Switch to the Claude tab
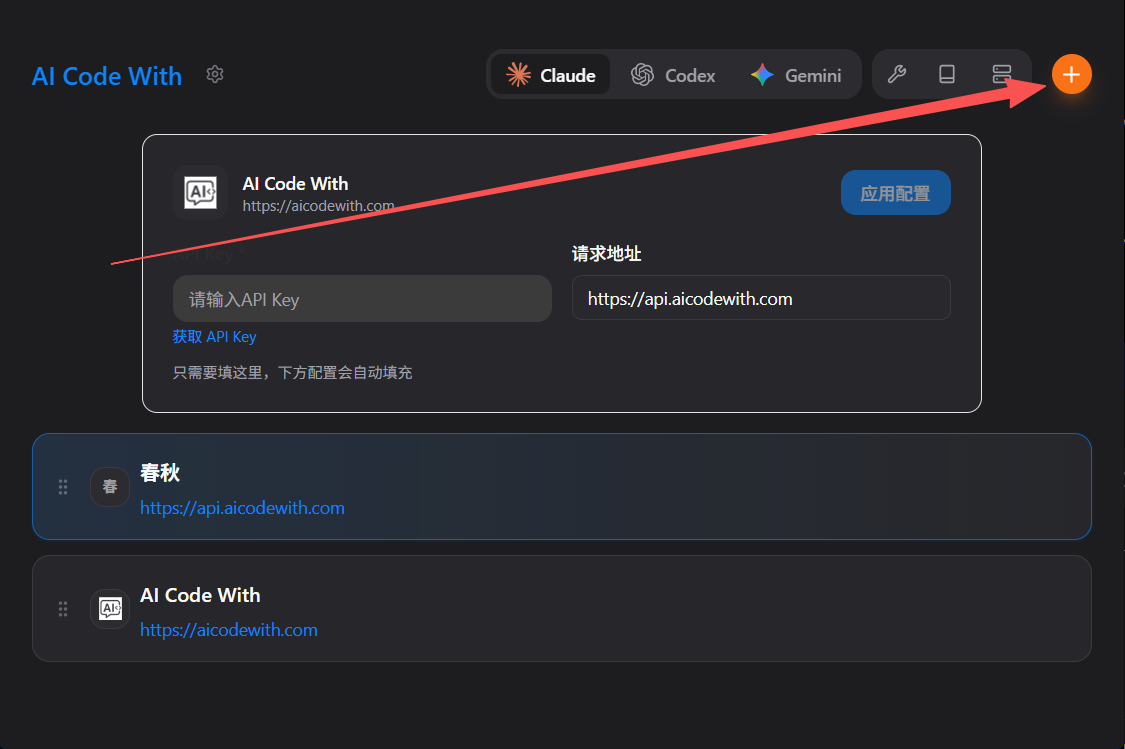The width and height of the screenshot is (1125, 749). (551, 75)
